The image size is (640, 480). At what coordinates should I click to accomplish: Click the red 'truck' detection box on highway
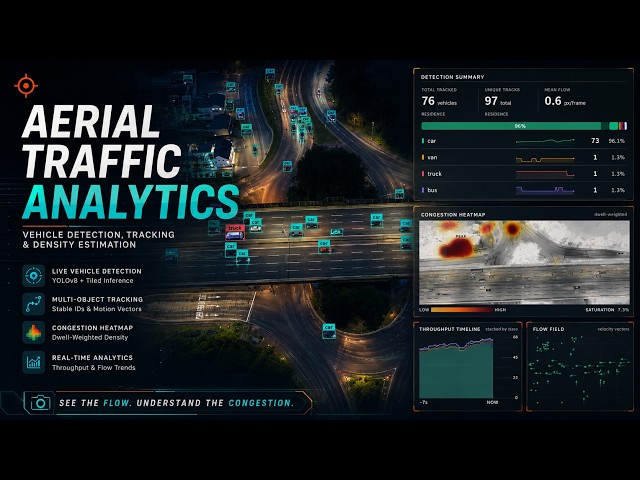pos(235,232)
